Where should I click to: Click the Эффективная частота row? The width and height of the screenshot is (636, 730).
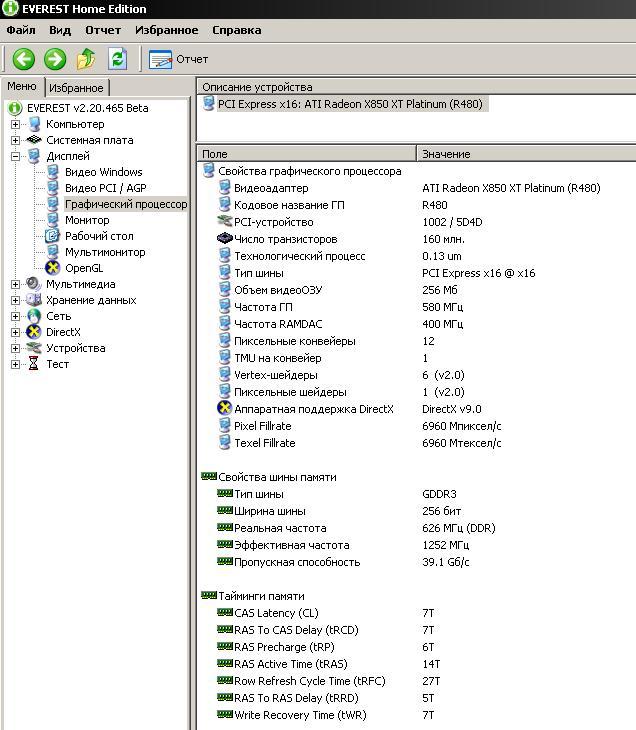click(416, 545)
